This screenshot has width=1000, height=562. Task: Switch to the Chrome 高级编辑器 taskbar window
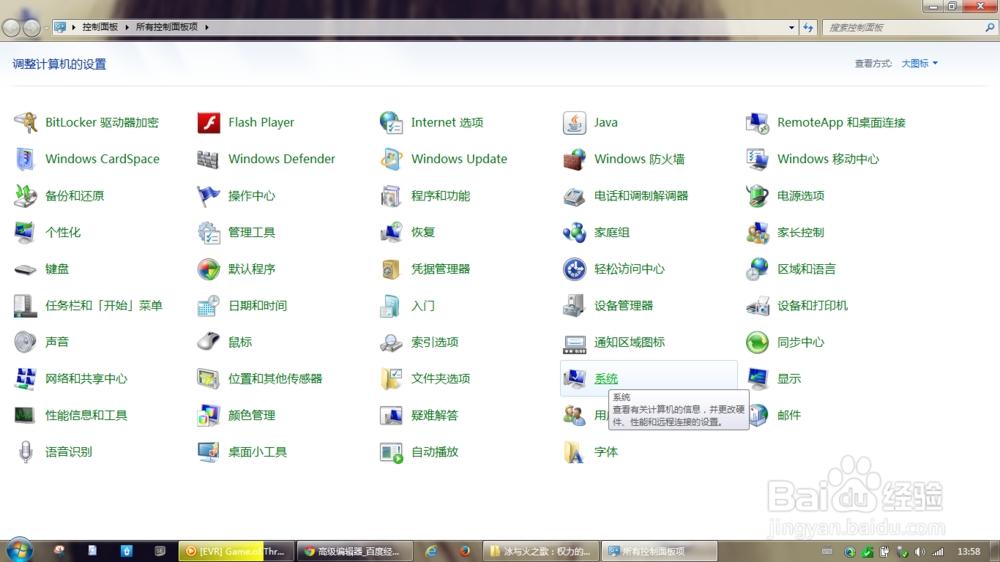(354, 551)
